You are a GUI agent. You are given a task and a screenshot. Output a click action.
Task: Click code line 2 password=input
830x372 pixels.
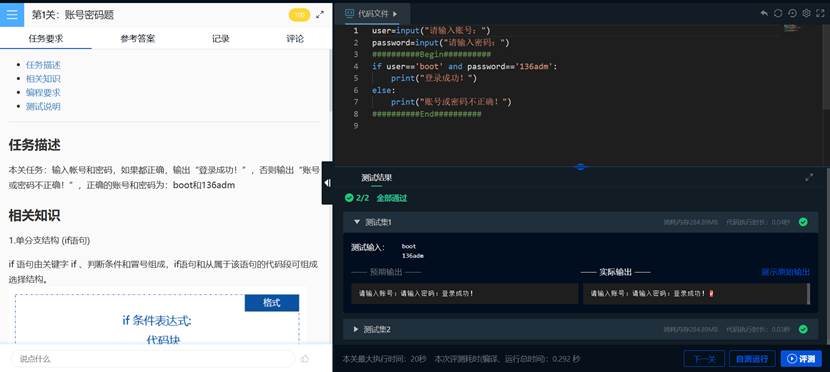click(440, 43)
